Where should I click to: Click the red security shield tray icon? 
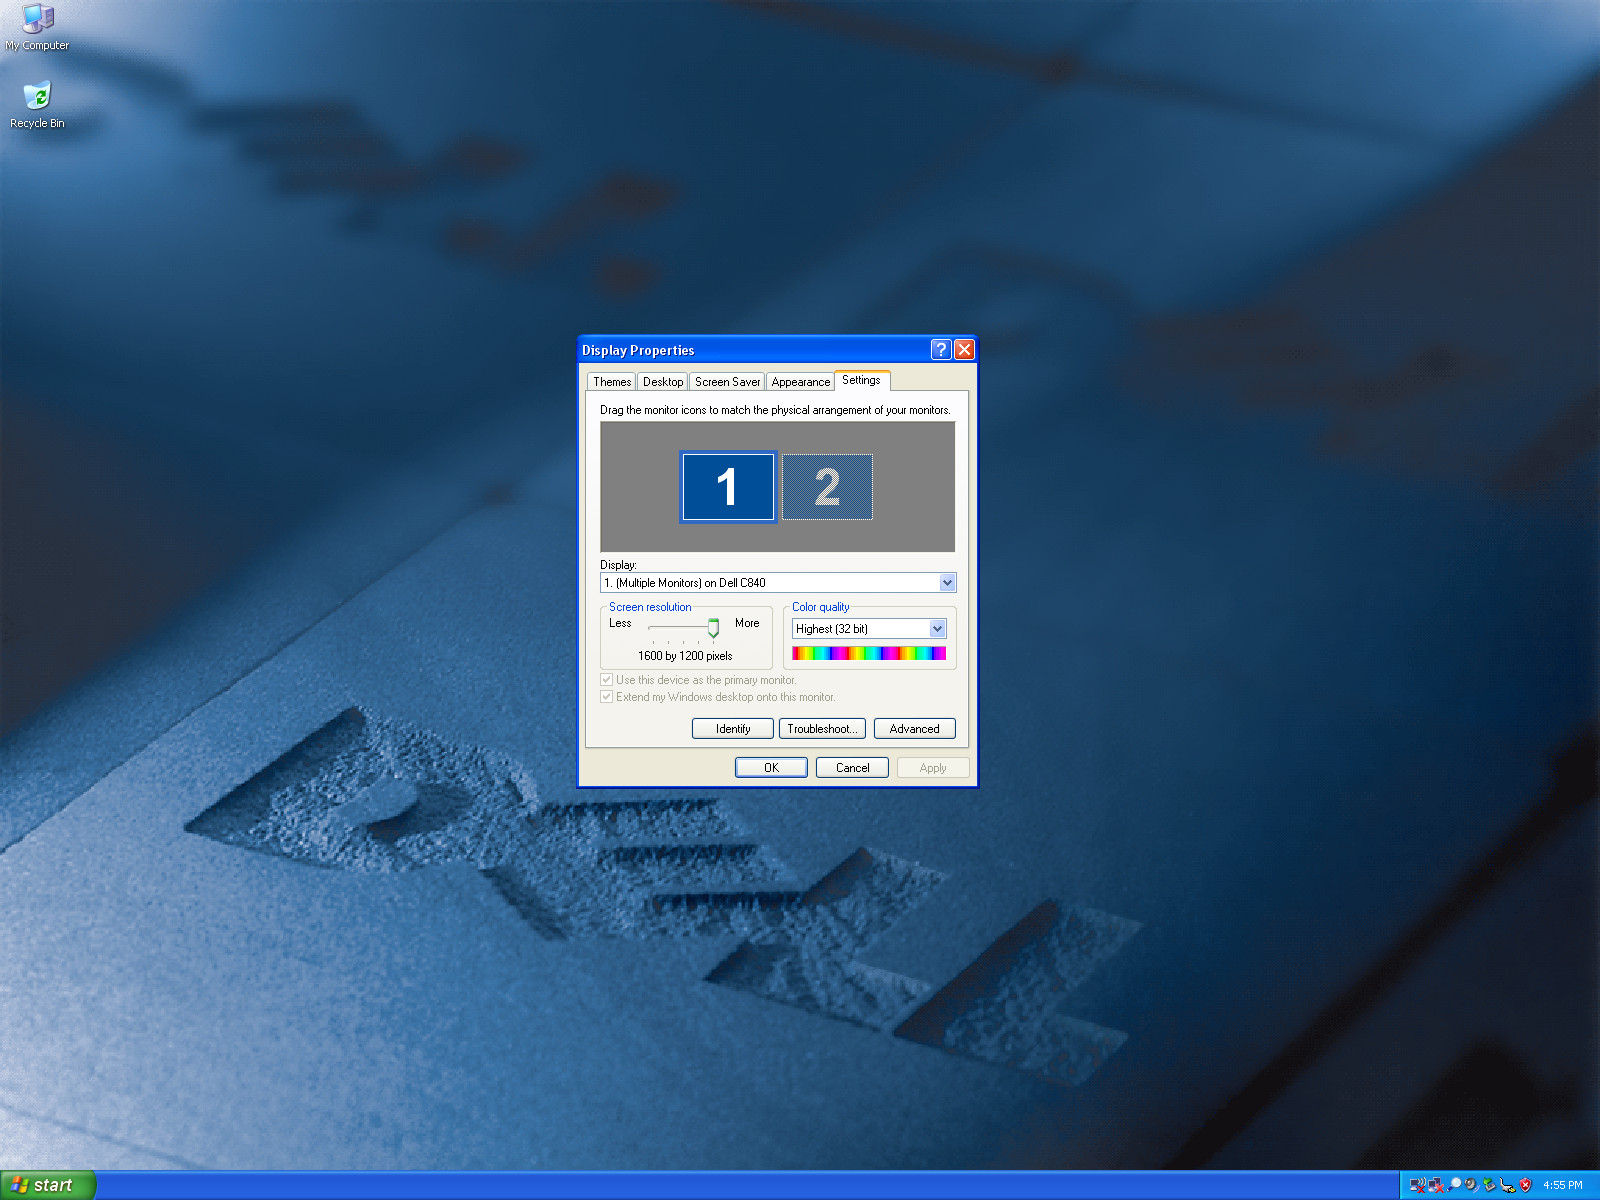pyautogui.click(x=1525, y=1185)
